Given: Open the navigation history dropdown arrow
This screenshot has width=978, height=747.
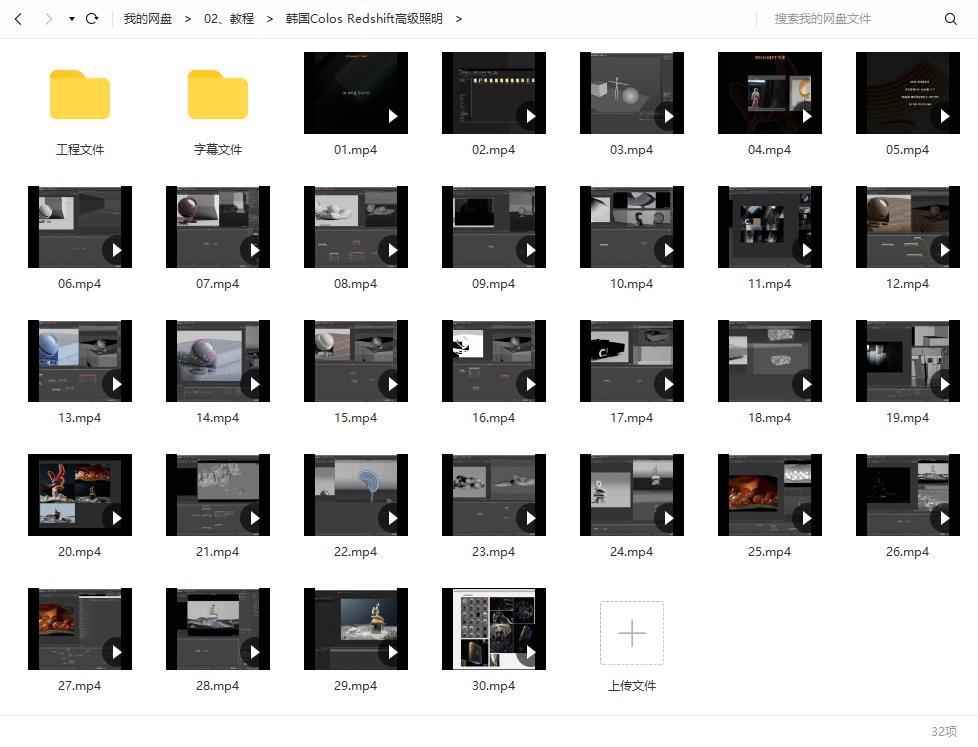Looking at the screenshot, I should [72, 19].
